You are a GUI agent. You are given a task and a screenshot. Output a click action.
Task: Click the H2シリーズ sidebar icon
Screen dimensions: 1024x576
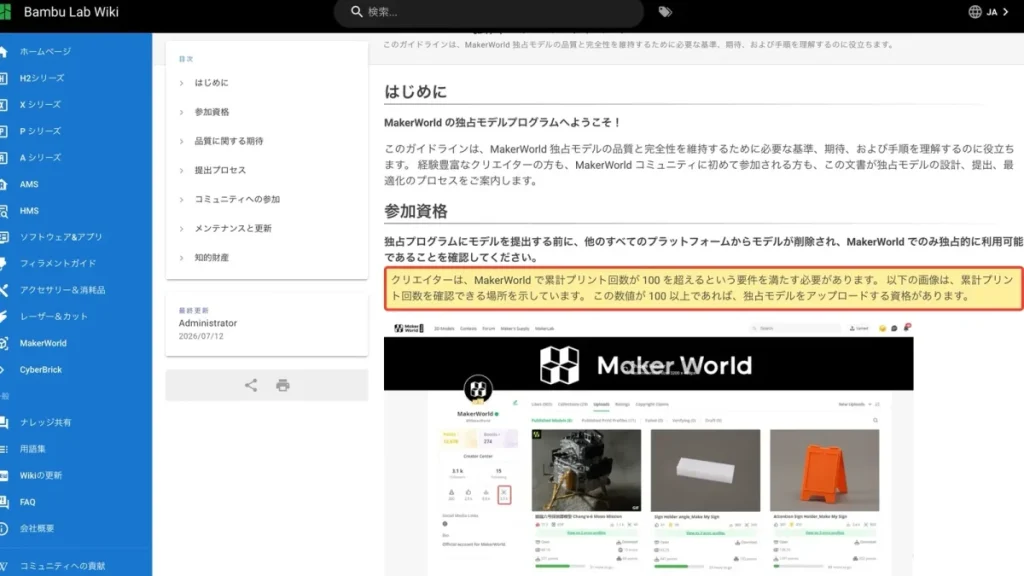pyautogui.click(x=3, y=78)
